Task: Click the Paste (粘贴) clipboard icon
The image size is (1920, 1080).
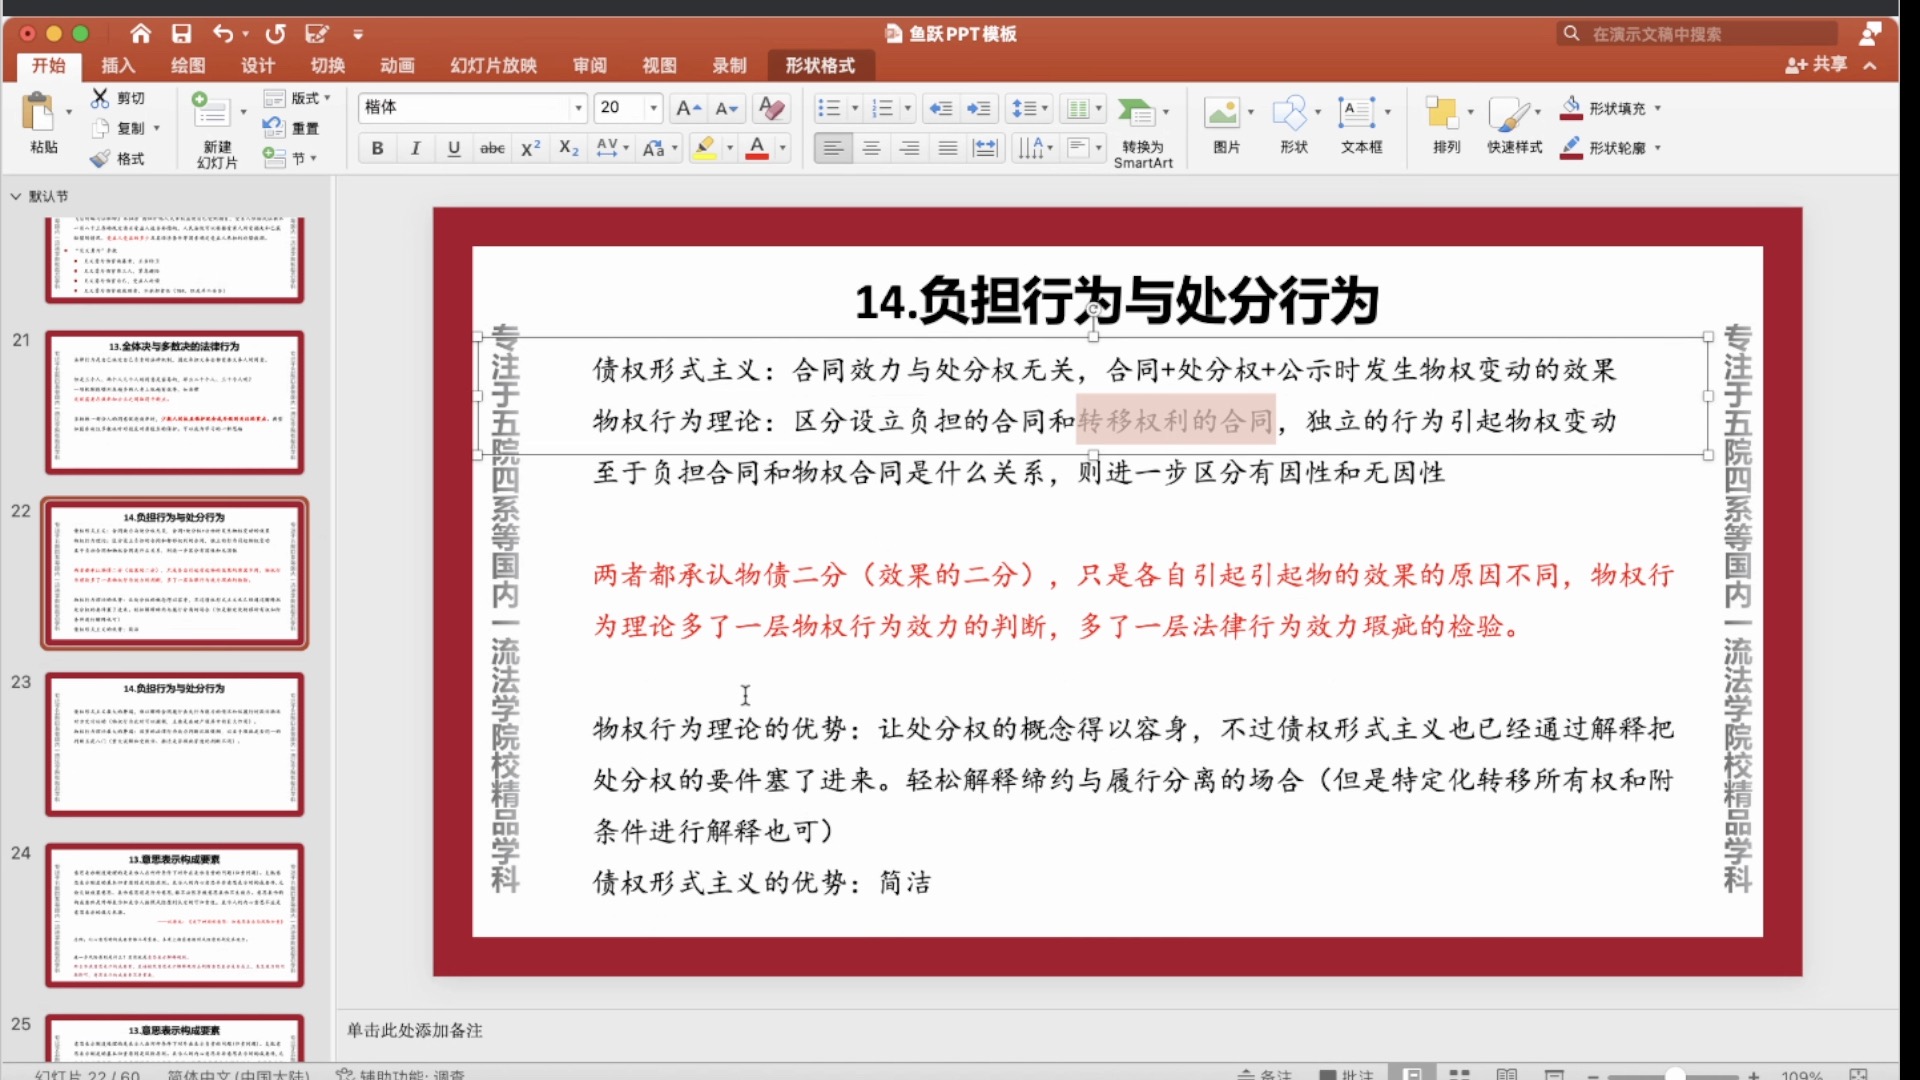Action: coord(39,112)
